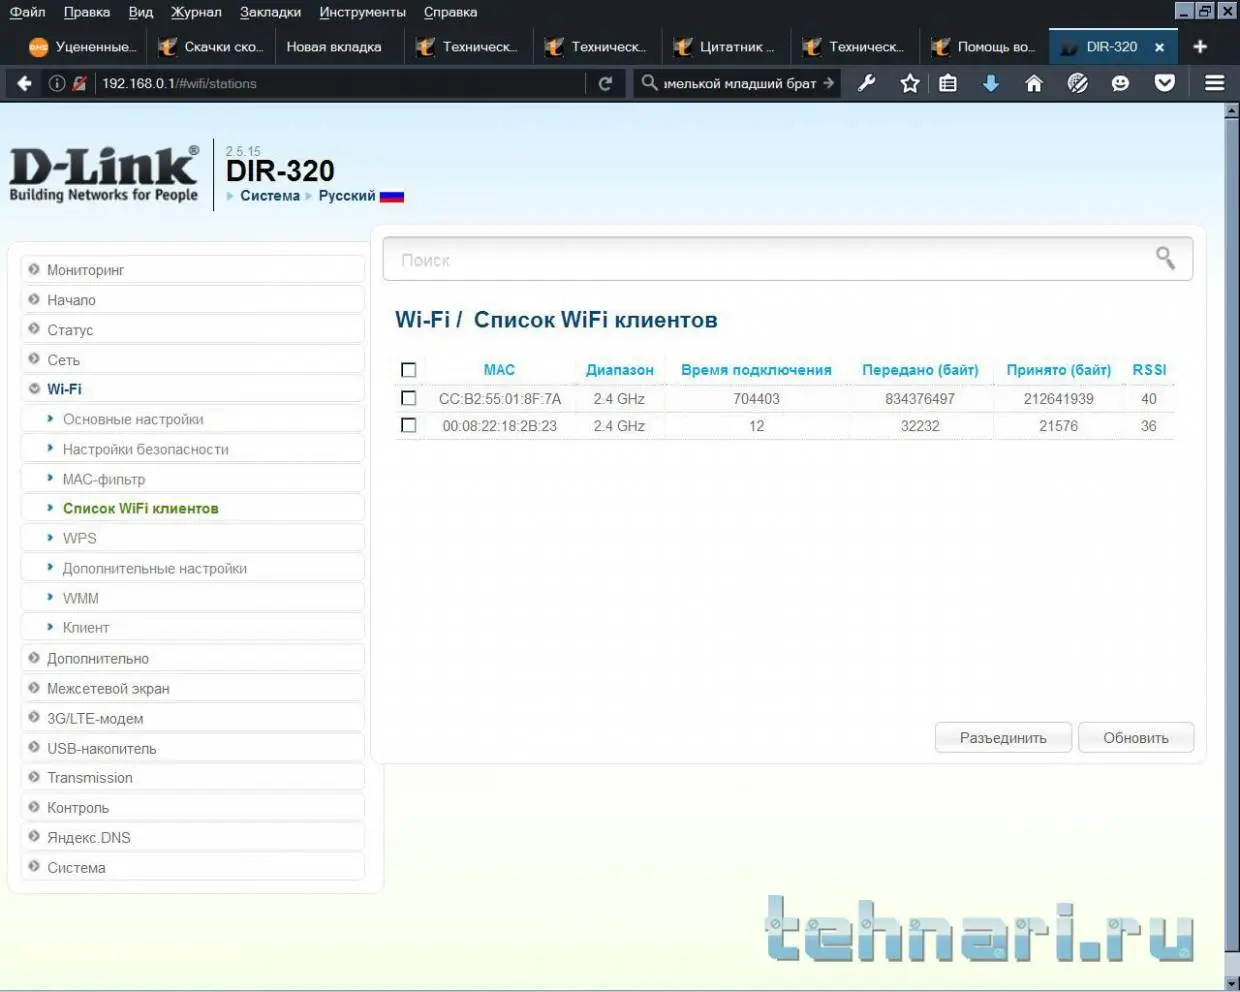Expand the Начало section

192,300
